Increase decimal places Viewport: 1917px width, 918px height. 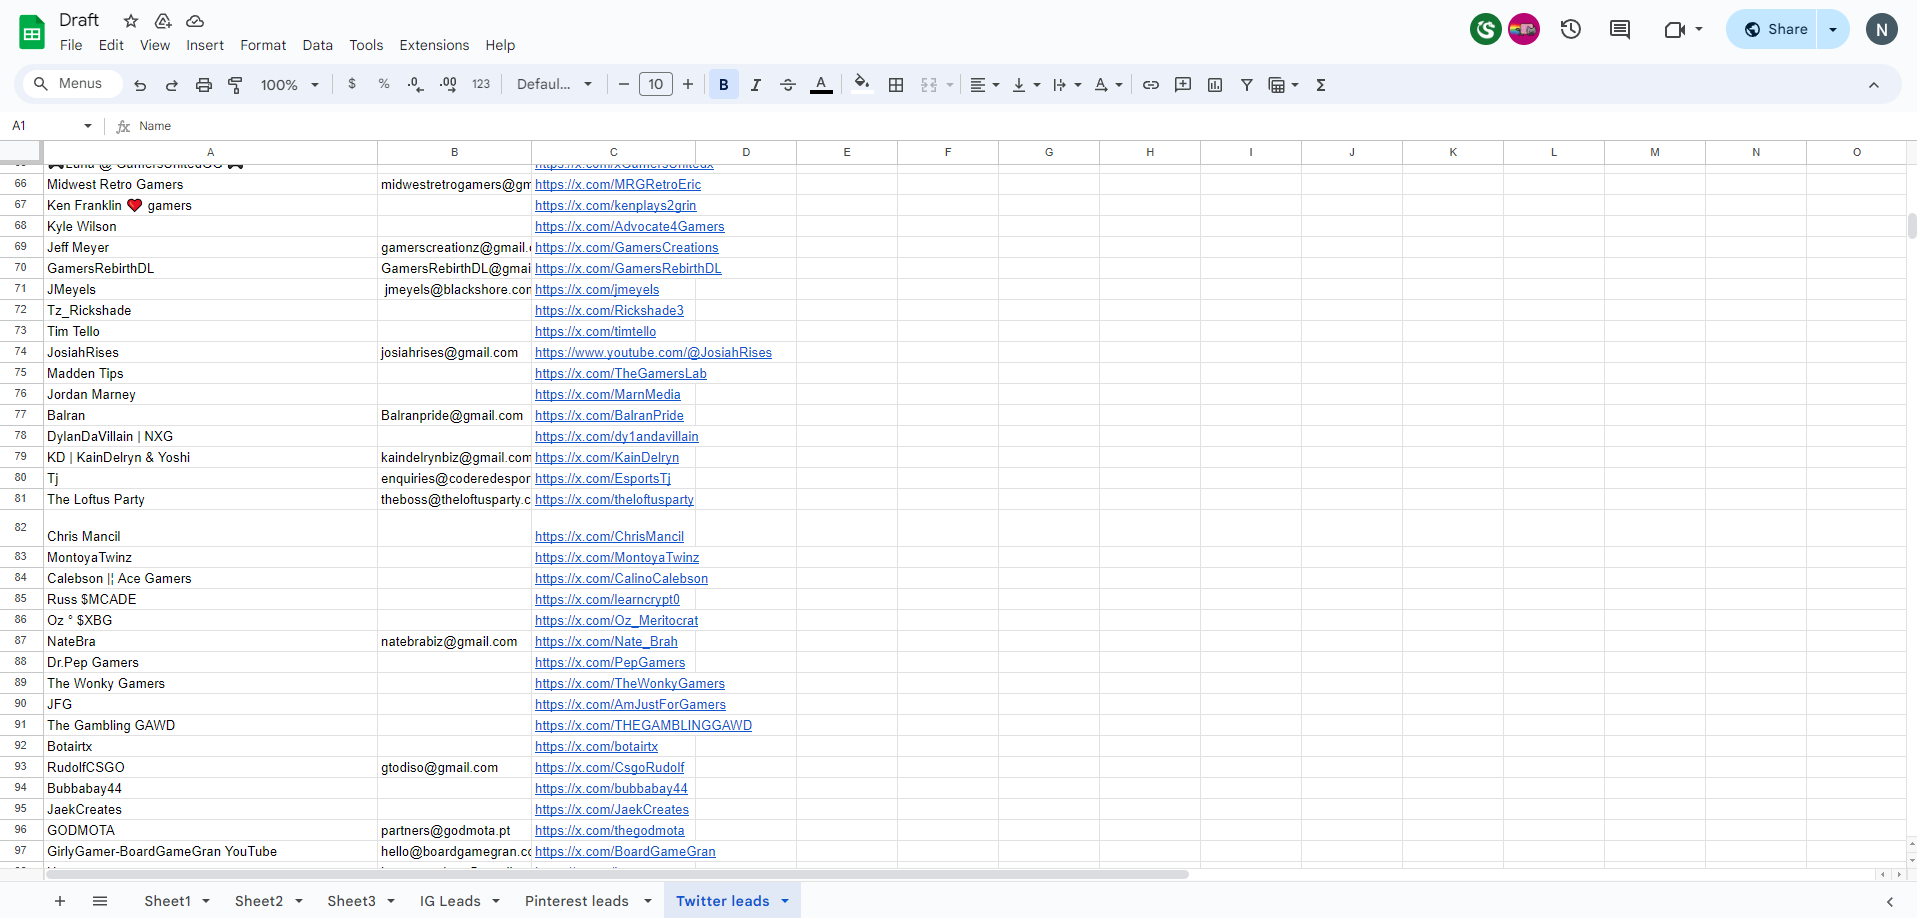coord(448,85)
